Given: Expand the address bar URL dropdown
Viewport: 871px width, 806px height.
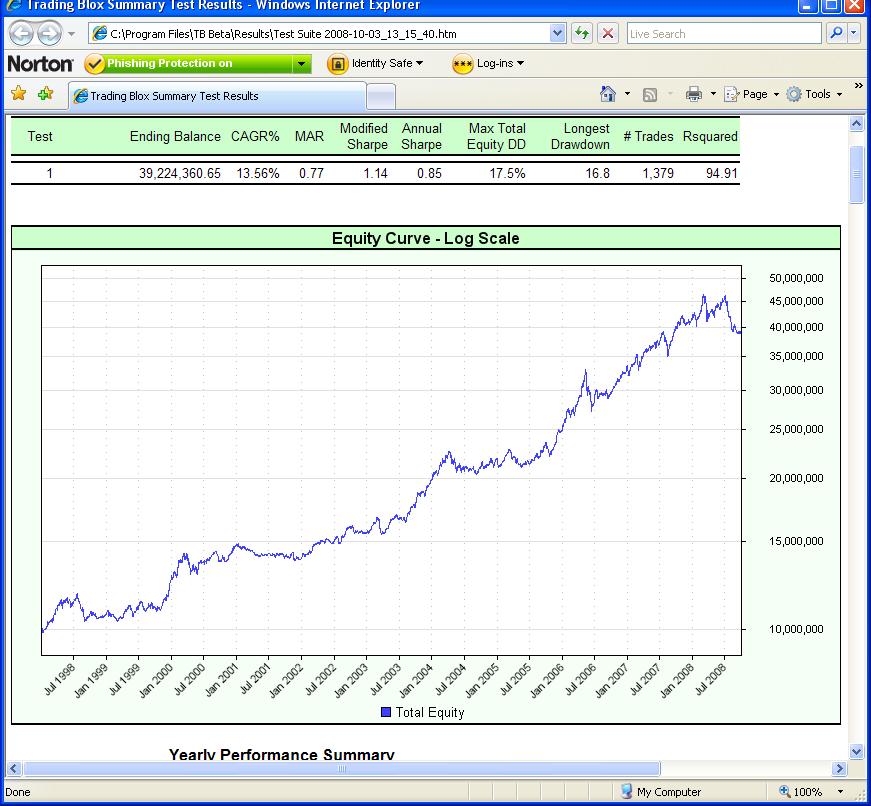Looking at the screenshot, I should 558,34.
